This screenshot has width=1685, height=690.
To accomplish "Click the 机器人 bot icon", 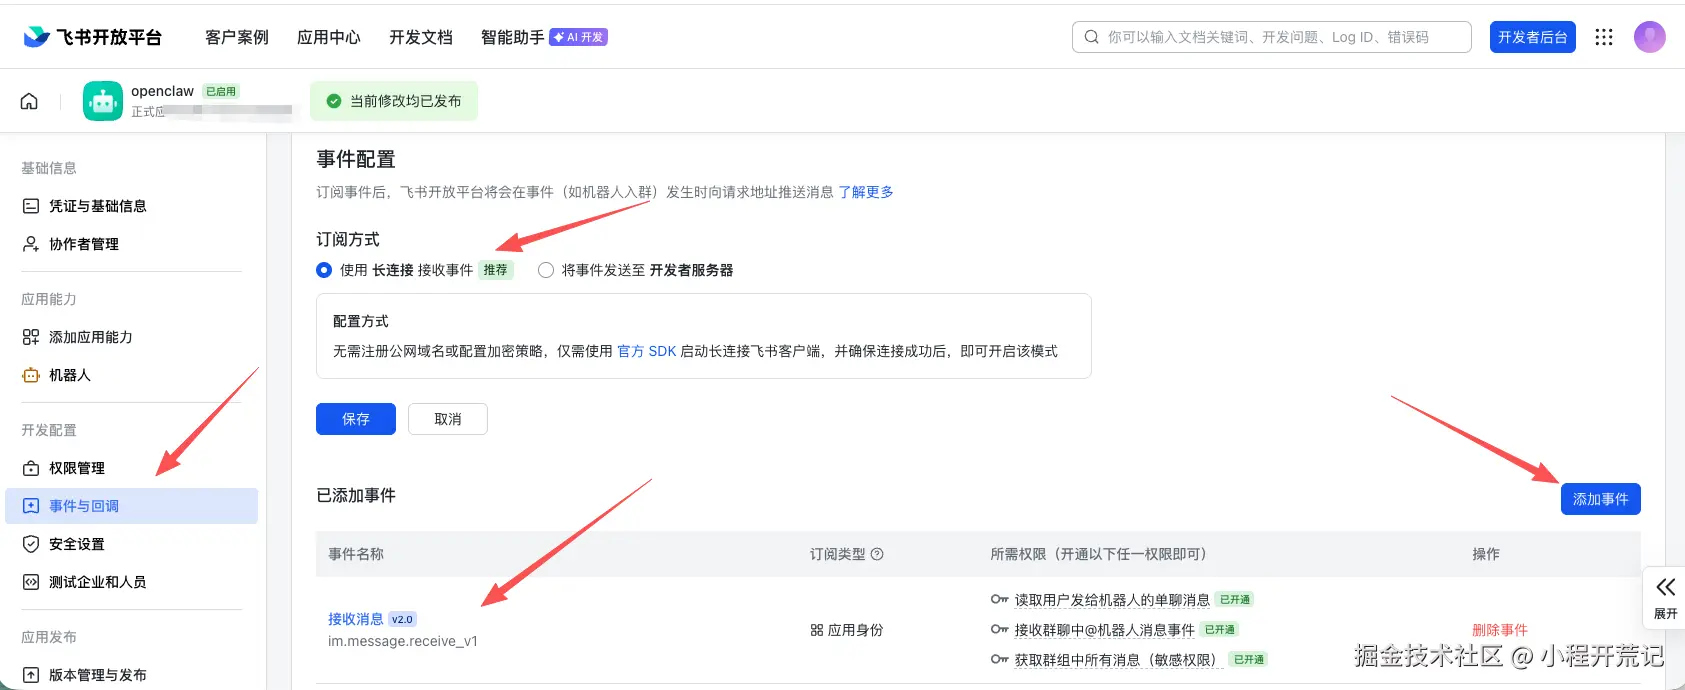I will coord(31,375).
